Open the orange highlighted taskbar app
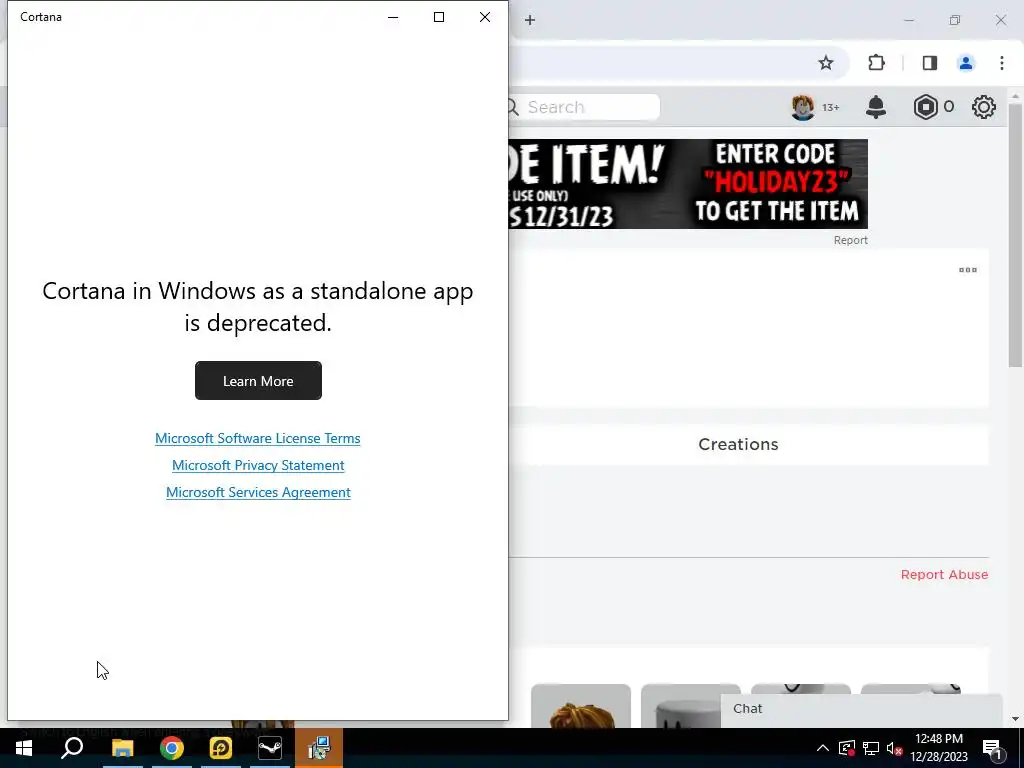This screenshot has height=768, width=1024. click(x=319, y=748)
